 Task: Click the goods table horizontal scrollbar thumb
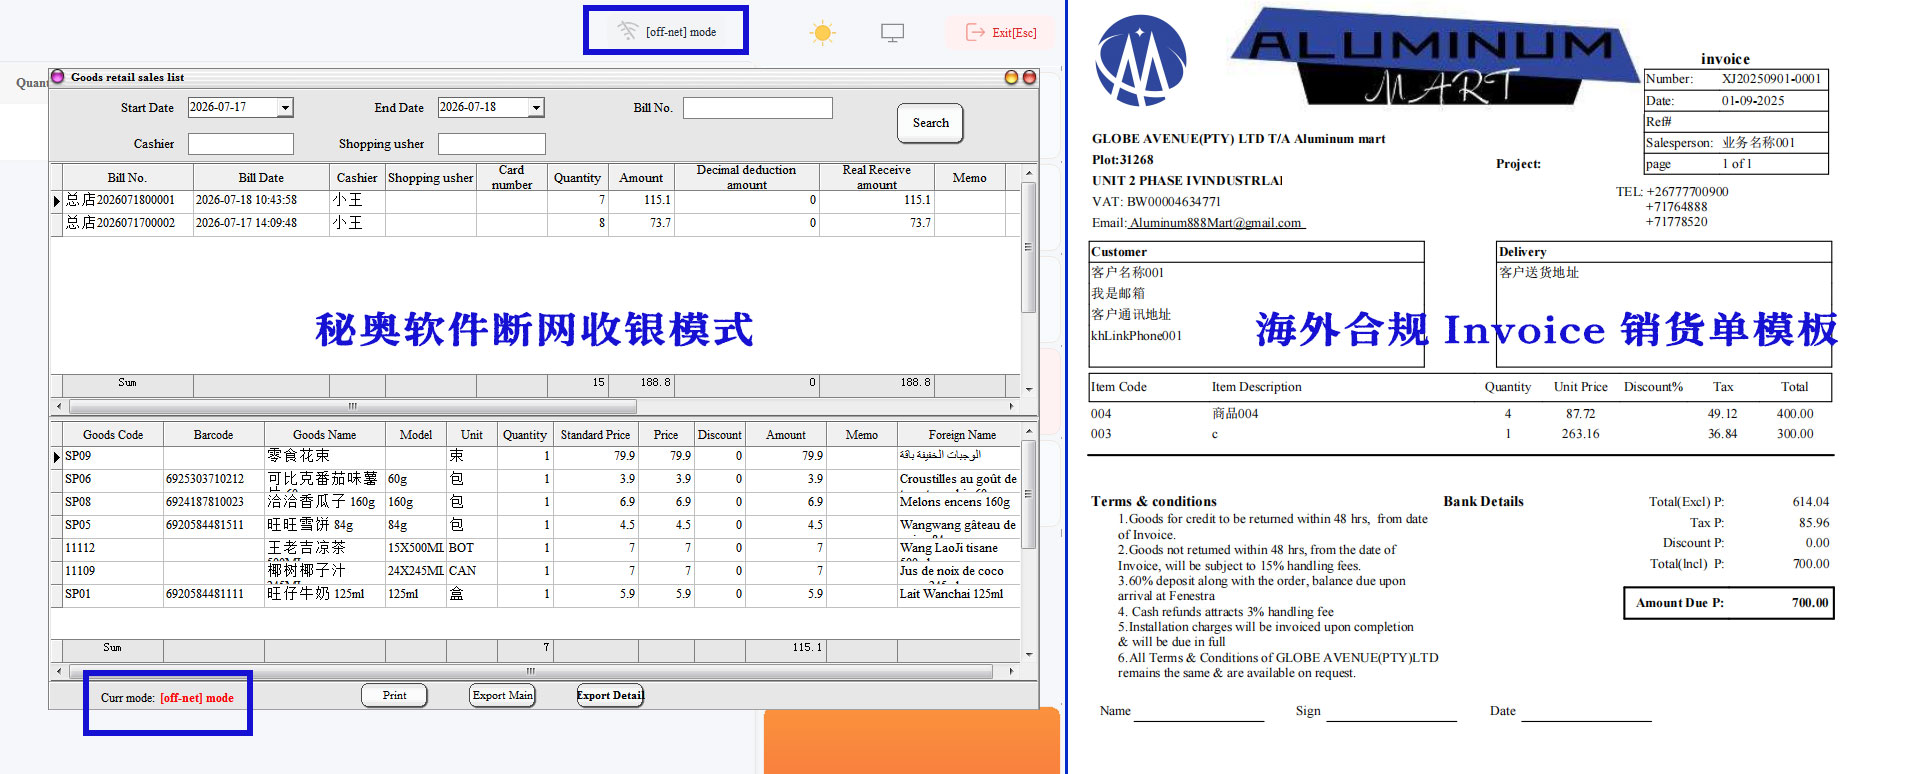pos(531,671)
